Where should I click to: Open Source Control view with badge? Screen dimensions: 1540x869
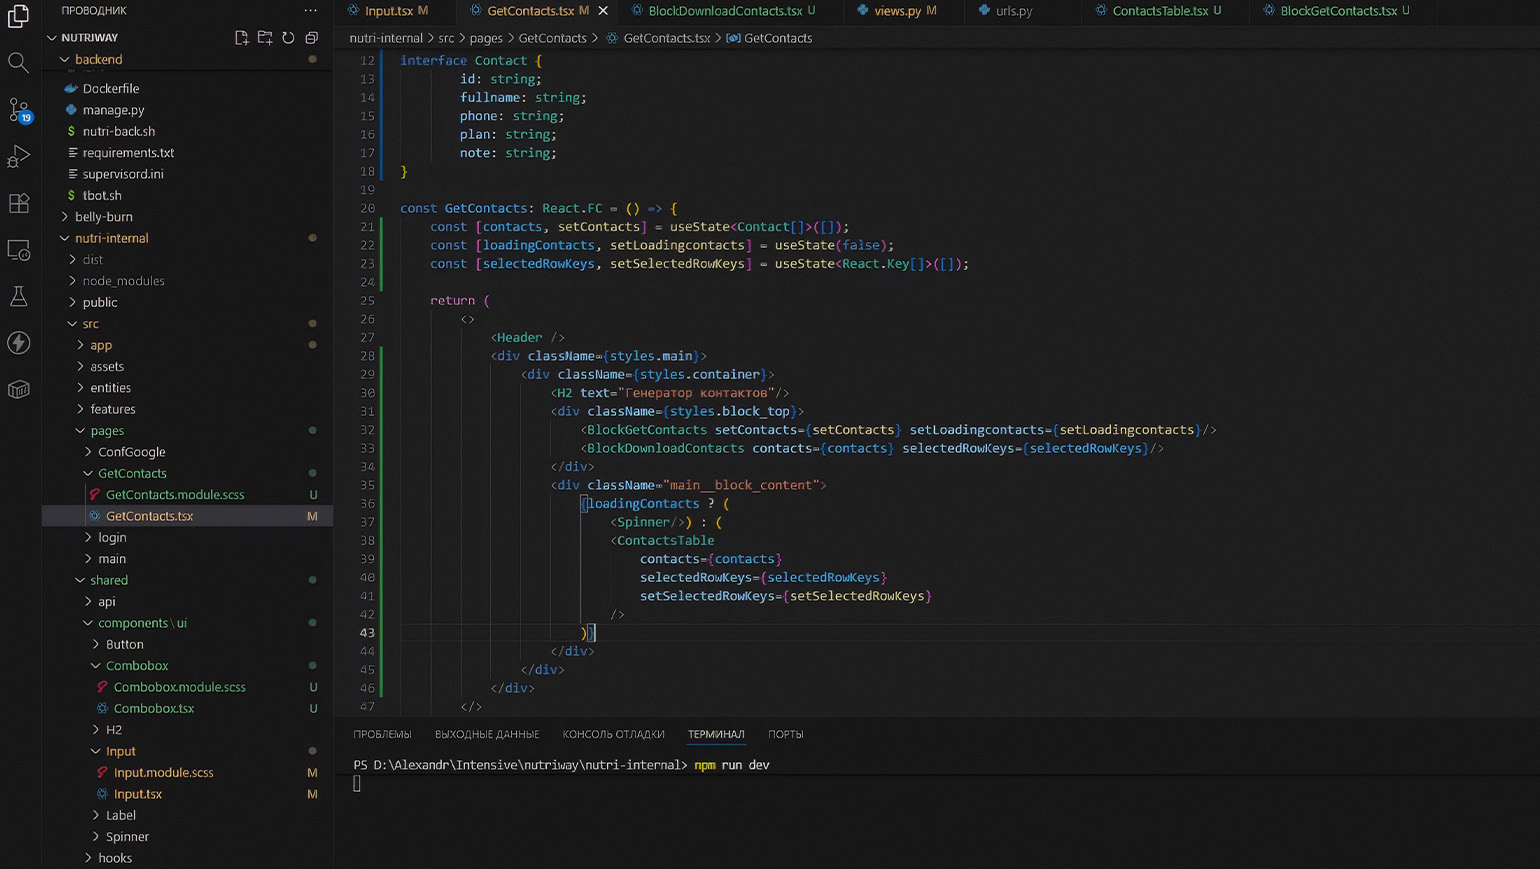18,109
